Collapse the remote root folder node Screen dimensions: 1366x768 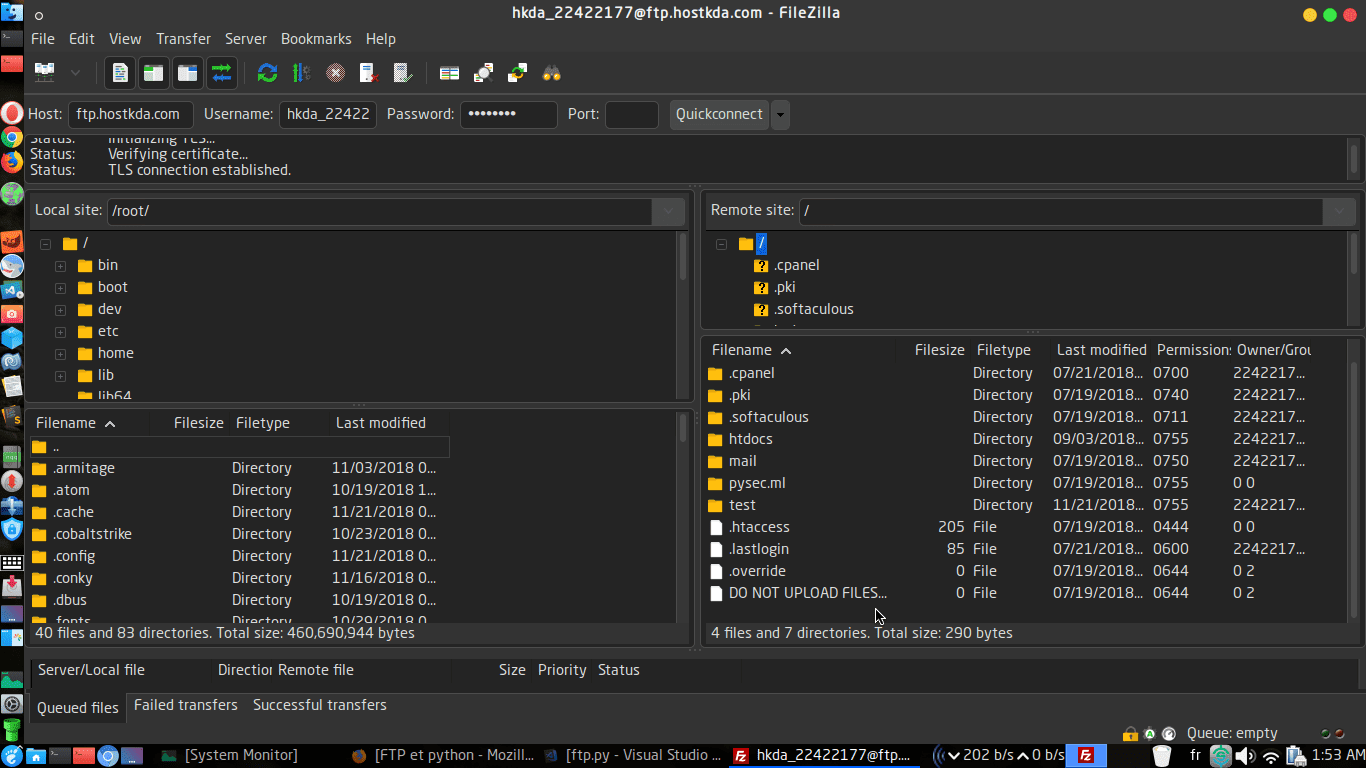coord(721,244)
